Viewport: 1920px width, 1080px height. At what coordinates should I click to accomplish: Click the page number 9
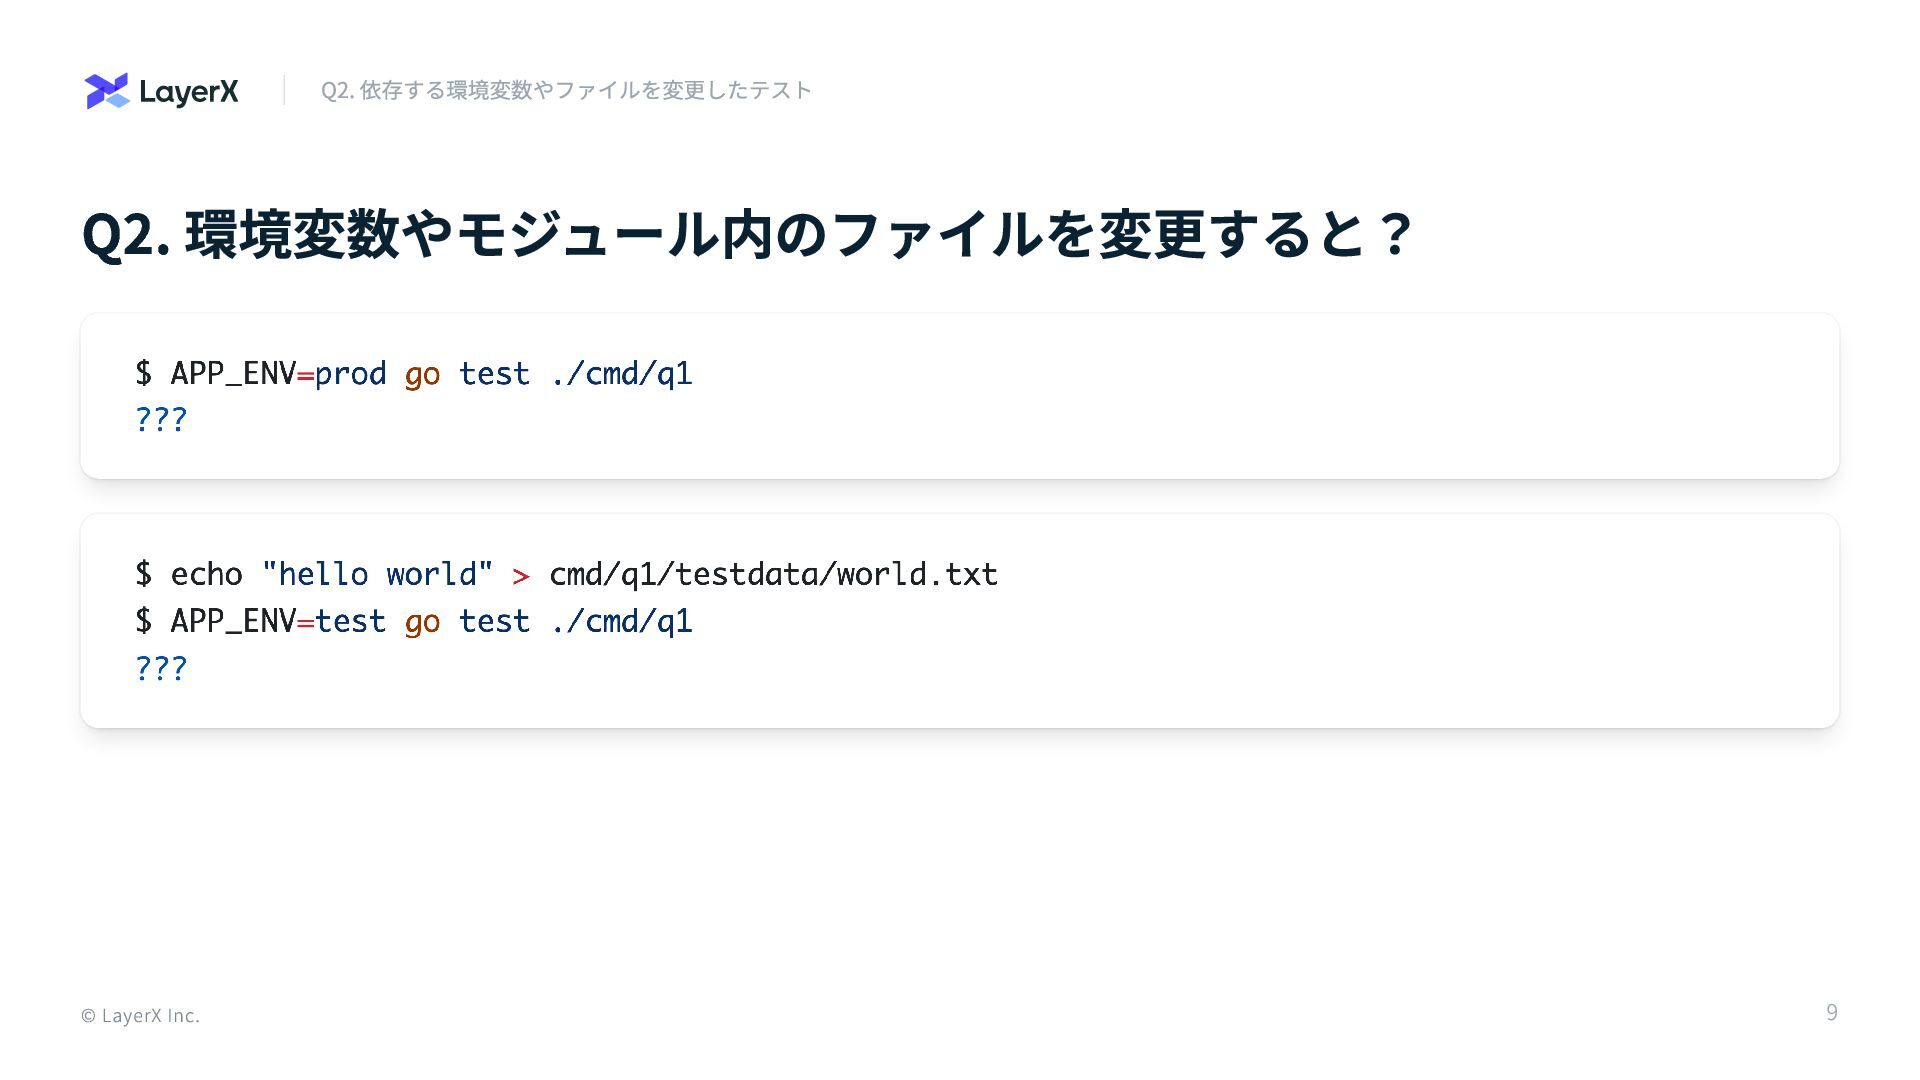pyautogui.click(x=1832, y=1013)
